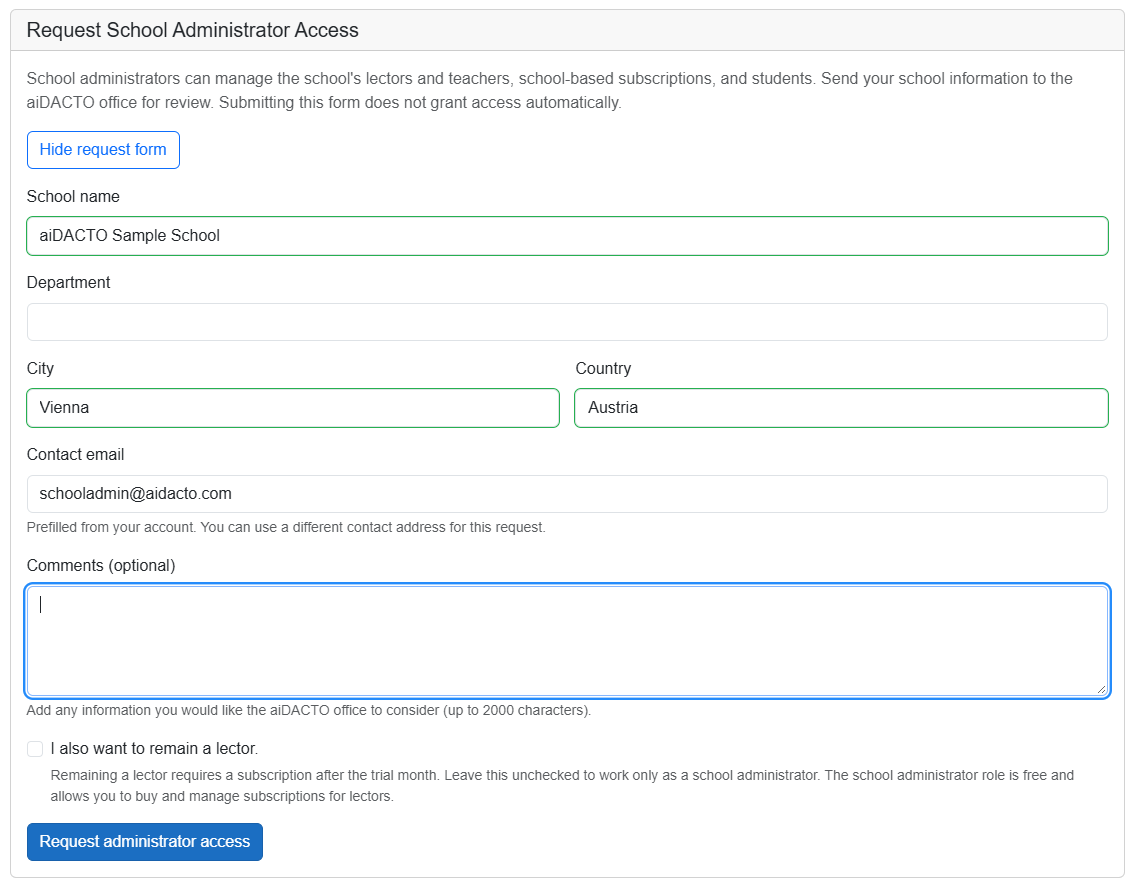Focus the School name input field
Screen dimensions: 1132x889
tap(567, 235)
